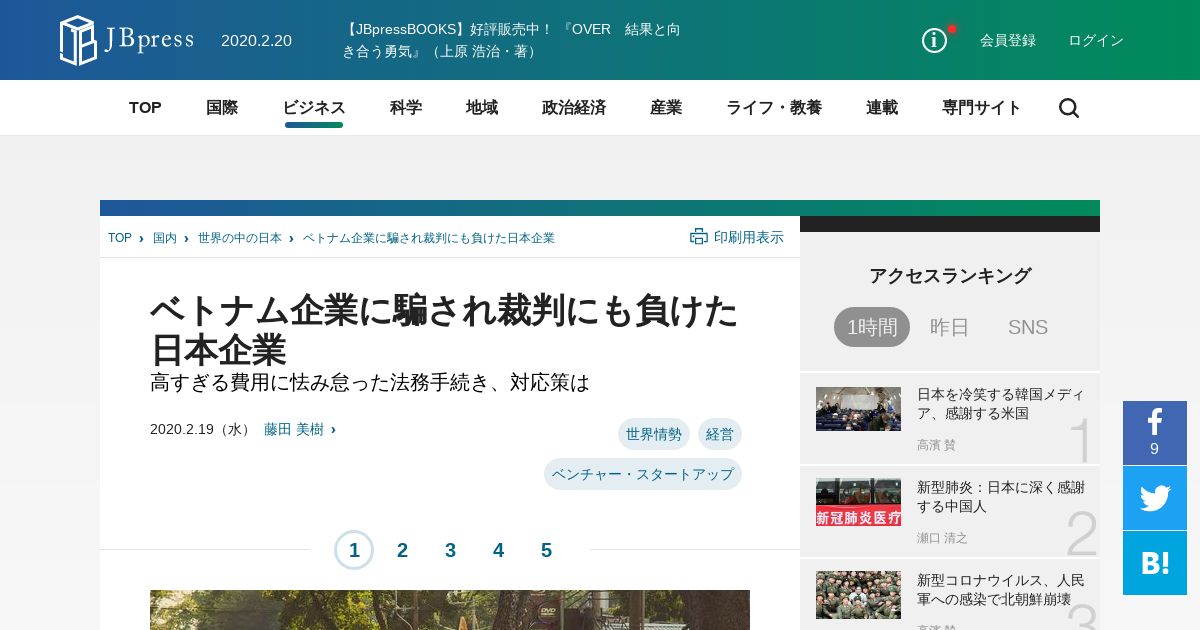This screenshot has height=630, width=1200.
Task: Open the information notification icon
Action: click(x=935, y=40)
